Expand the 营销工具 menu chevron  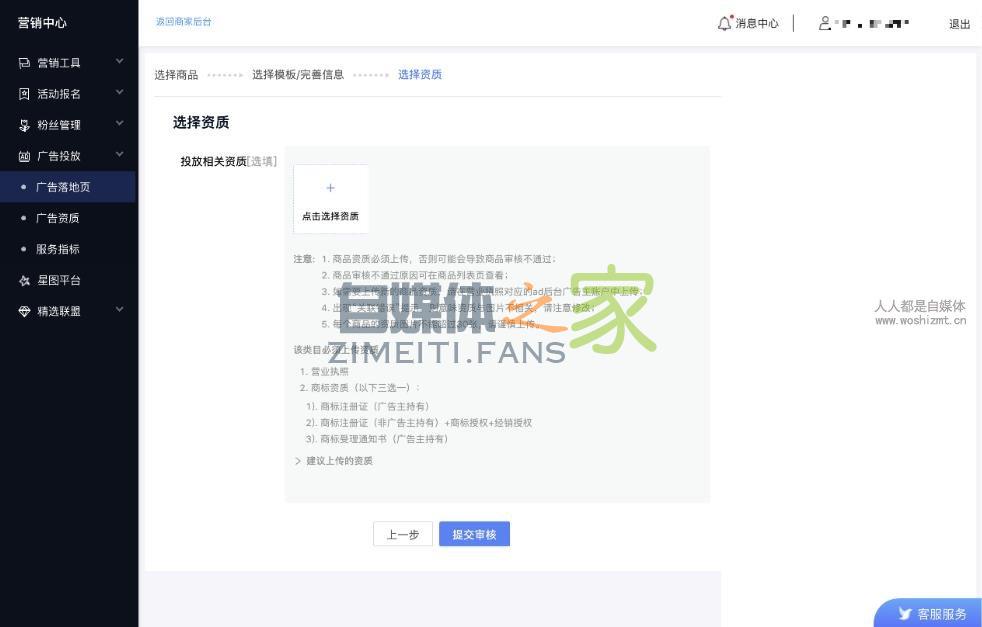pyautogui.click(x=119, y=62)
